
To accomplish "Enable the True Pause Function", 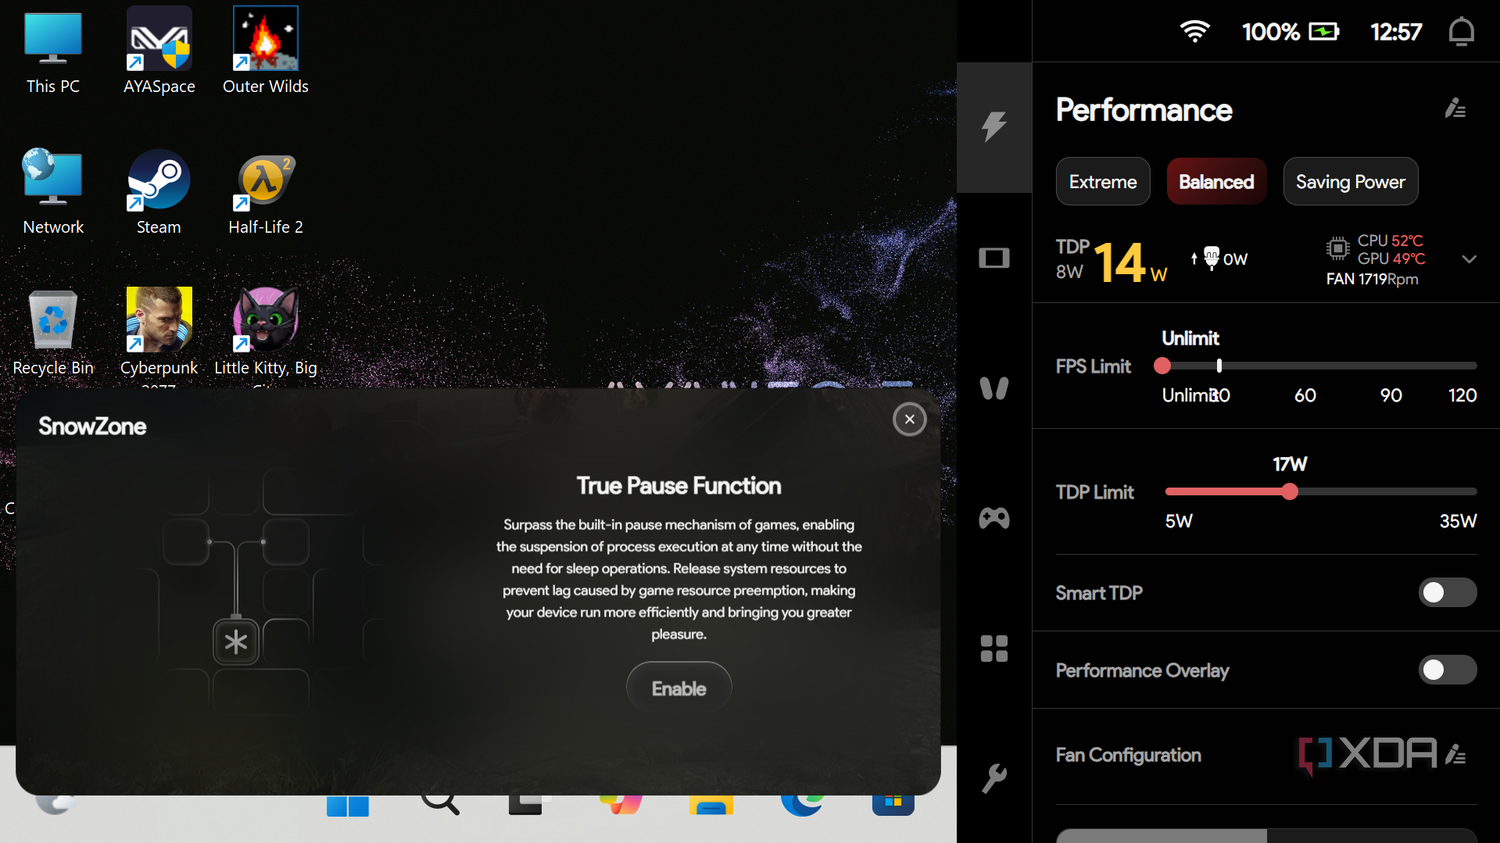I will [679, 688].
